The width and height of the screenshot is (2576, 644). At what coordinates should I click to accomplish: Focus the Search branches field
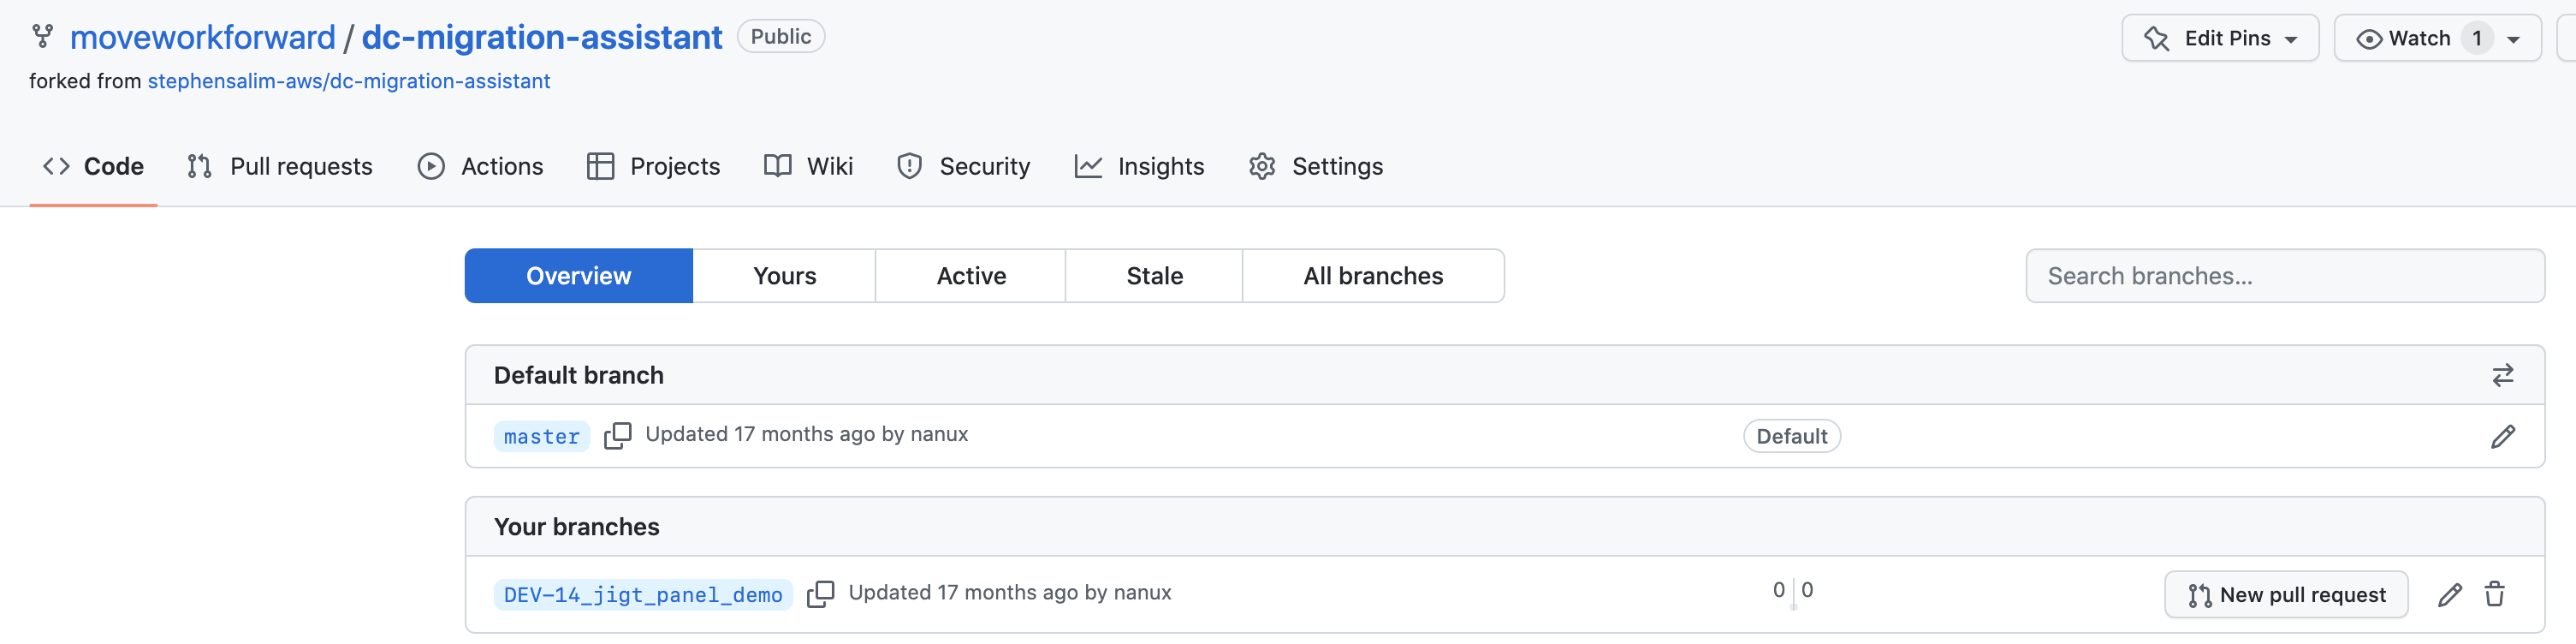pos(2284,276)
